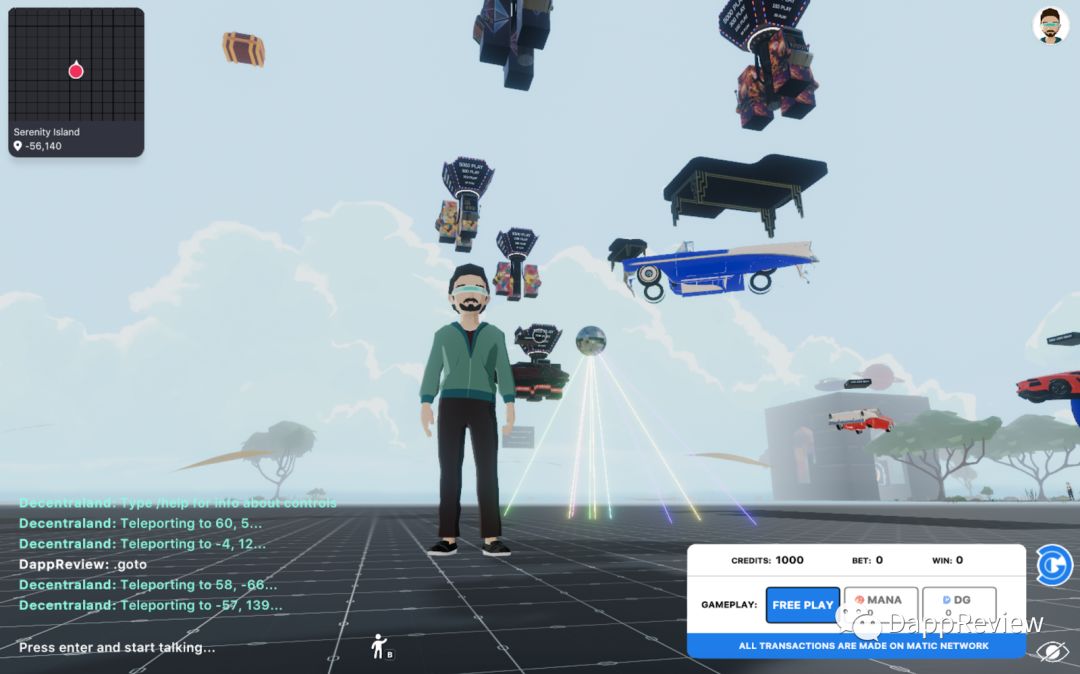The image size is (1080, 674).
Task: Click the BET: 0 value
Action: tap(867, 560)
